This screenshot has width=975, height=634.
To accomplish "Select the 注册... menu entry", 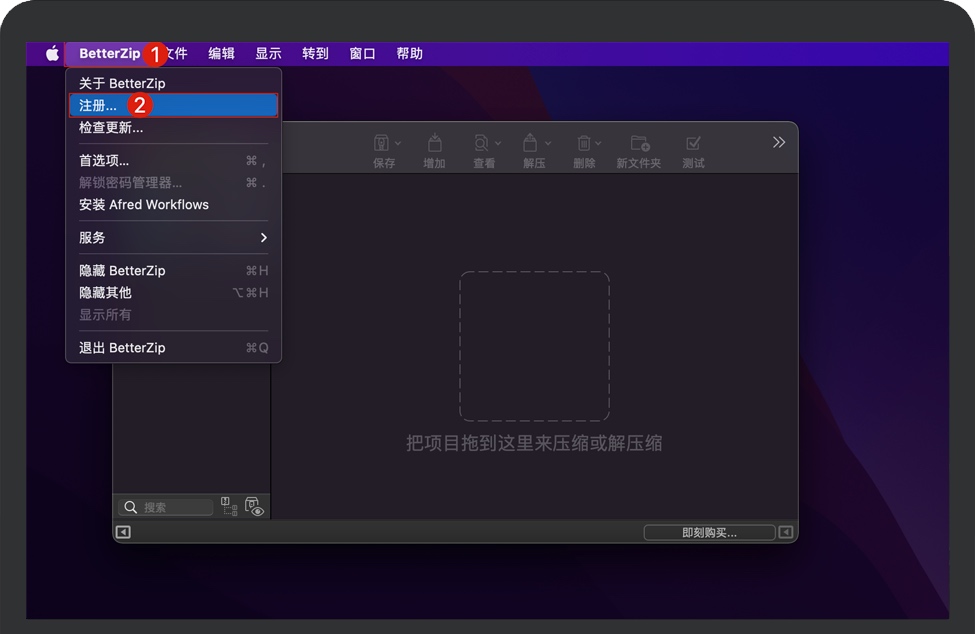I will [173, 105].
